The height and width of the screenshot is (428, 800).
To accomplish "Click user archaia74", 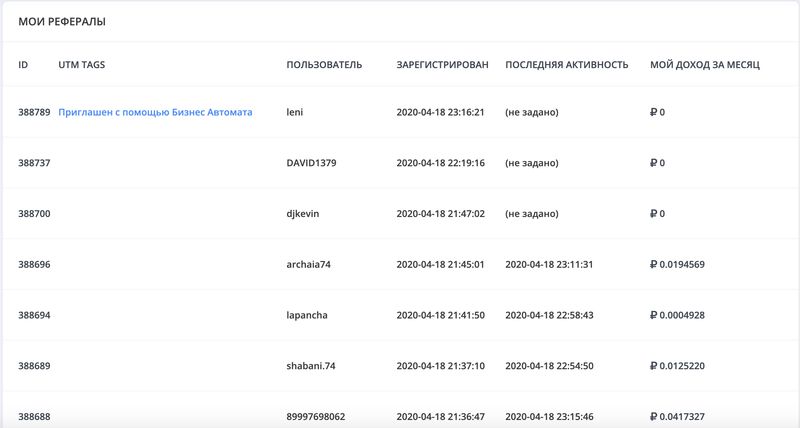I will pyautogui.click(x=310, y=265).
